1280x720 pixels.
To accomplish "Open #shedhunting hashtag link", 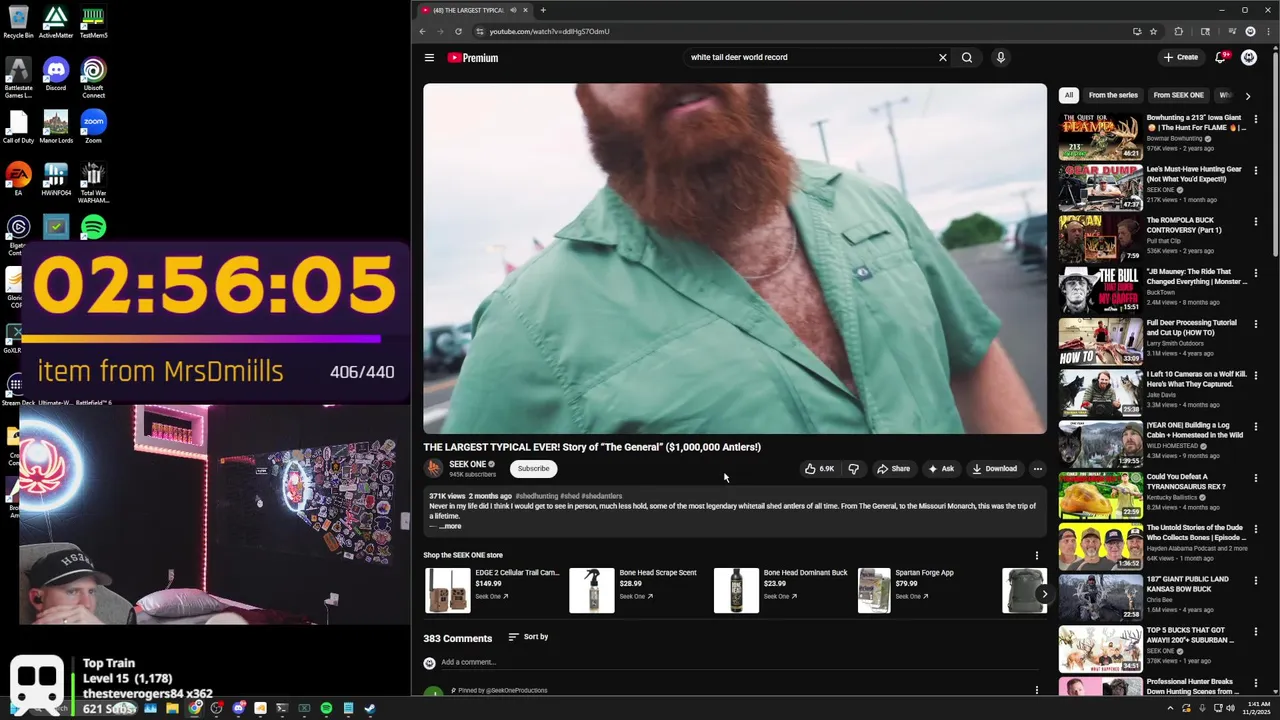I will coord(537,496).
